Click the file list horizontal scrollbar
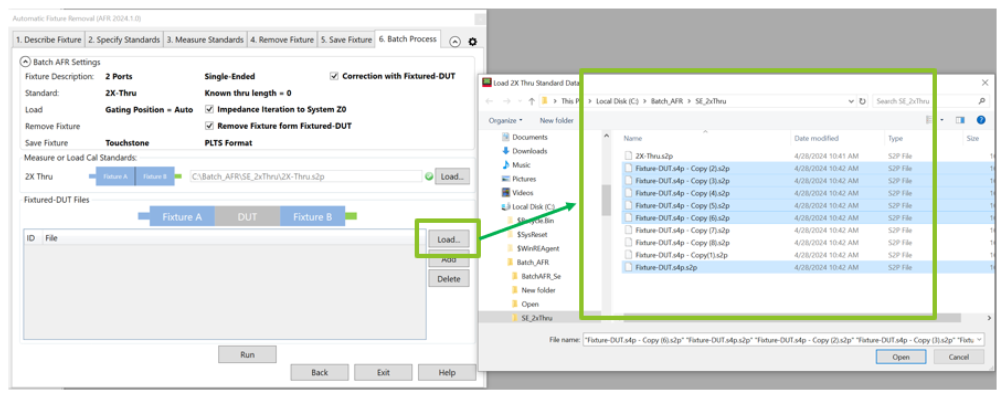 click(x=792, y=318)
